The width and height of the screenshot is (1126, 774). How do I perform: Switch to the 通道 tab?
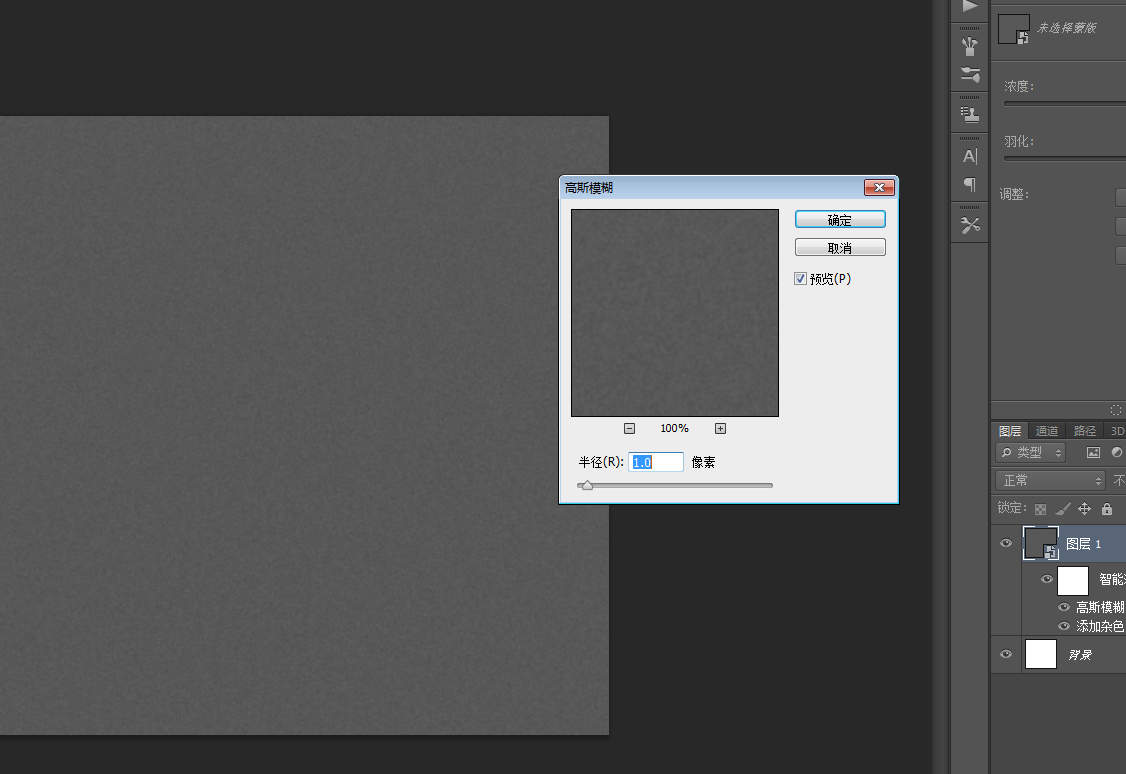(x=1047, y=431)
